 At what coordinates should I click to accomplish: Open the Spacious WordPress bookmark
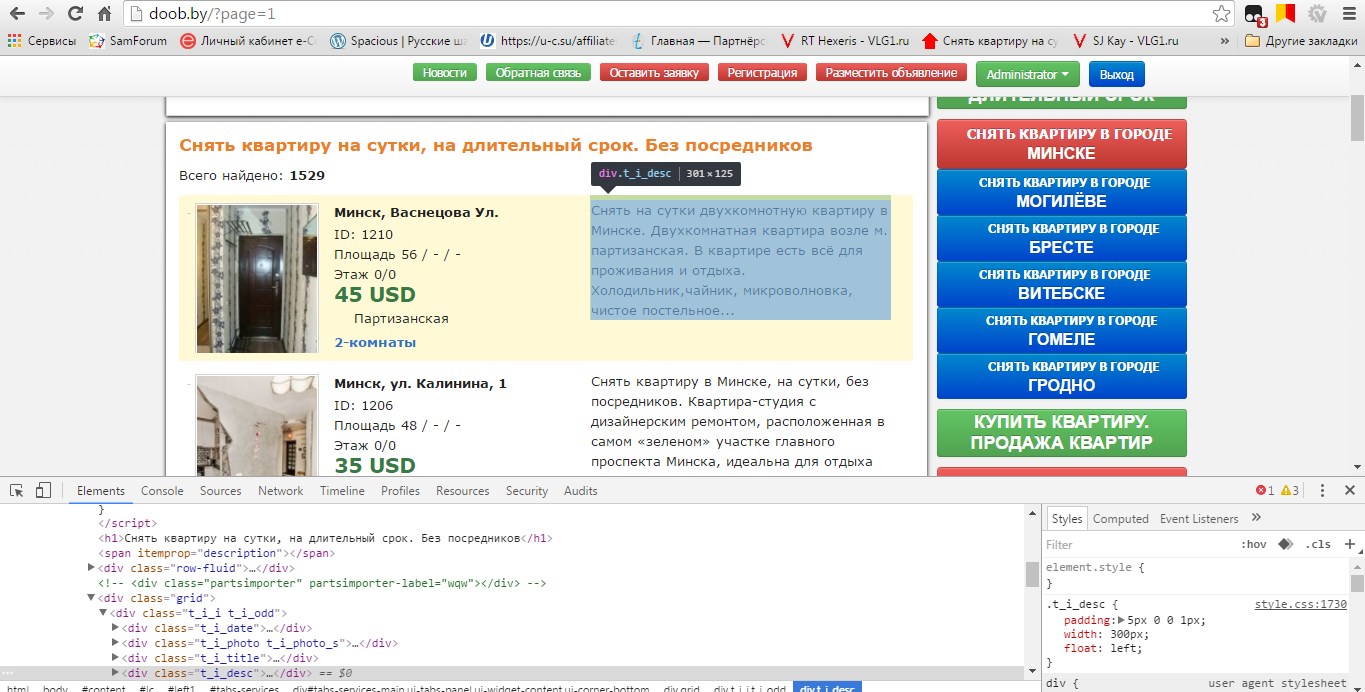(x=399, y=41)
